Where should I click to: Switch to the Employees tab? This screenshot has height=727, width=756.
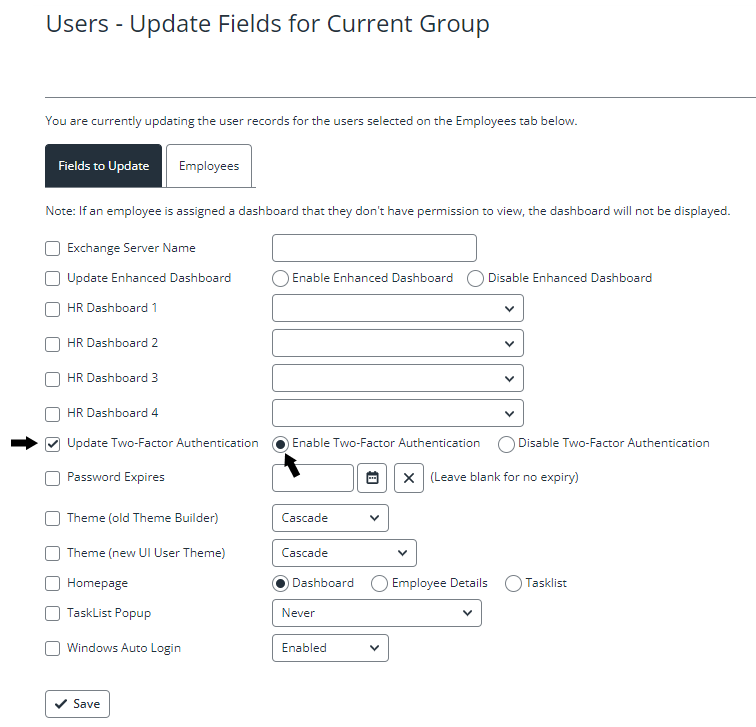tap(209, 166)
